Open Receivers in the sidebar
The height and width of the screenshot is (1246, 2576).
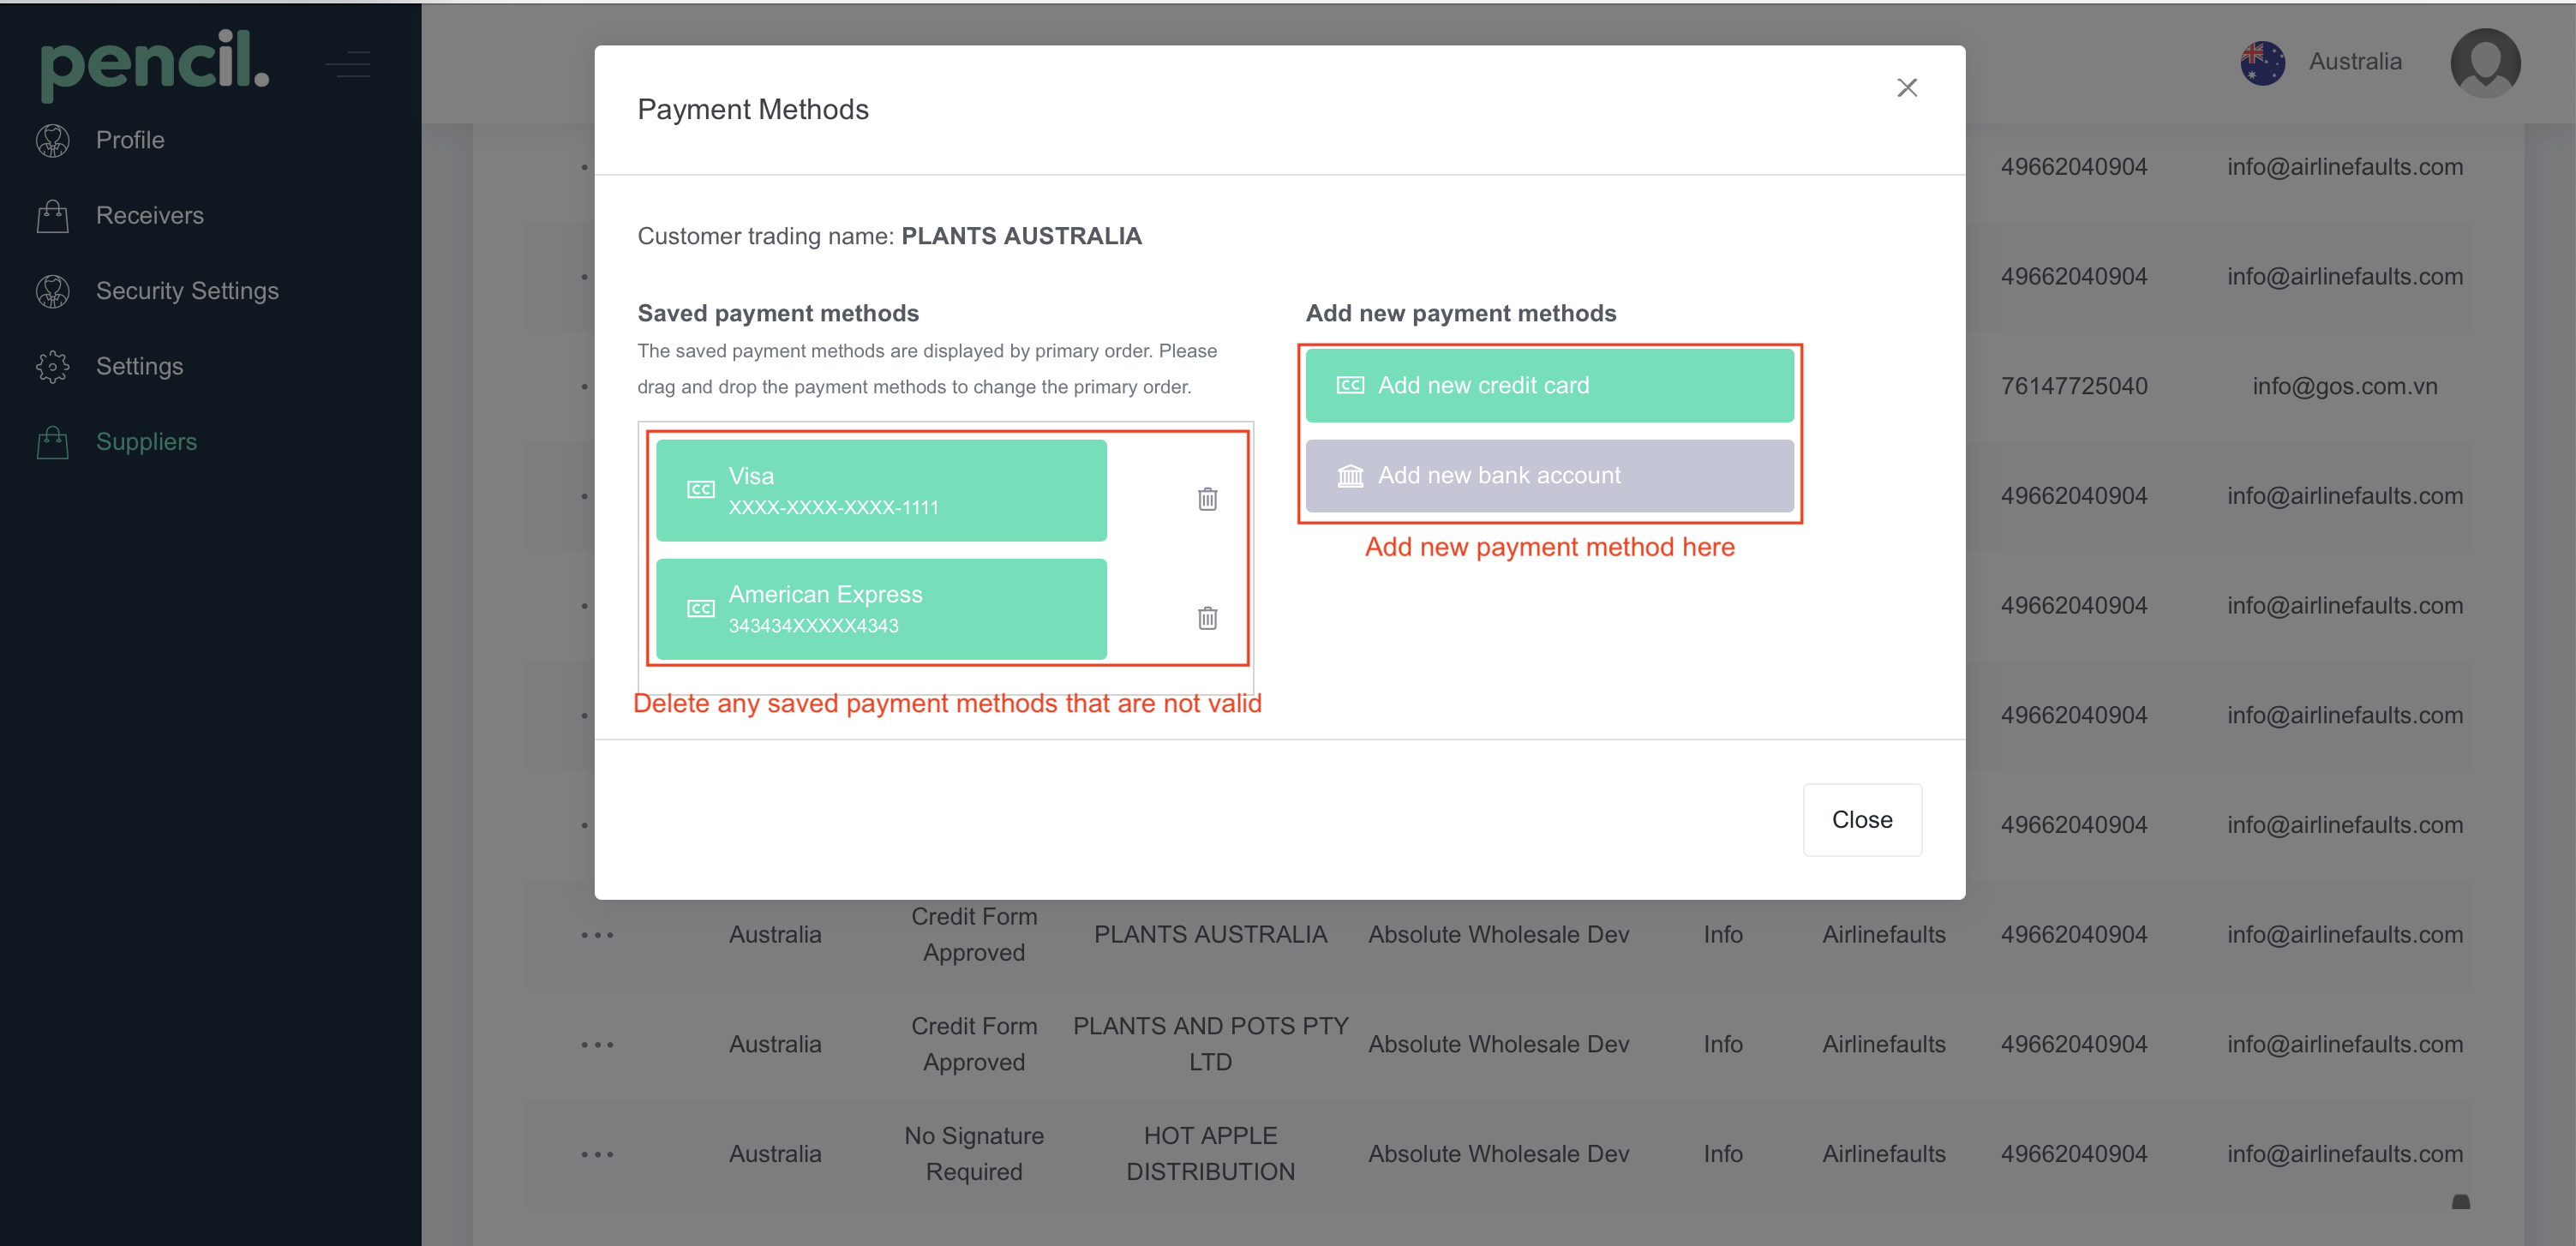(x=149, y=215)
